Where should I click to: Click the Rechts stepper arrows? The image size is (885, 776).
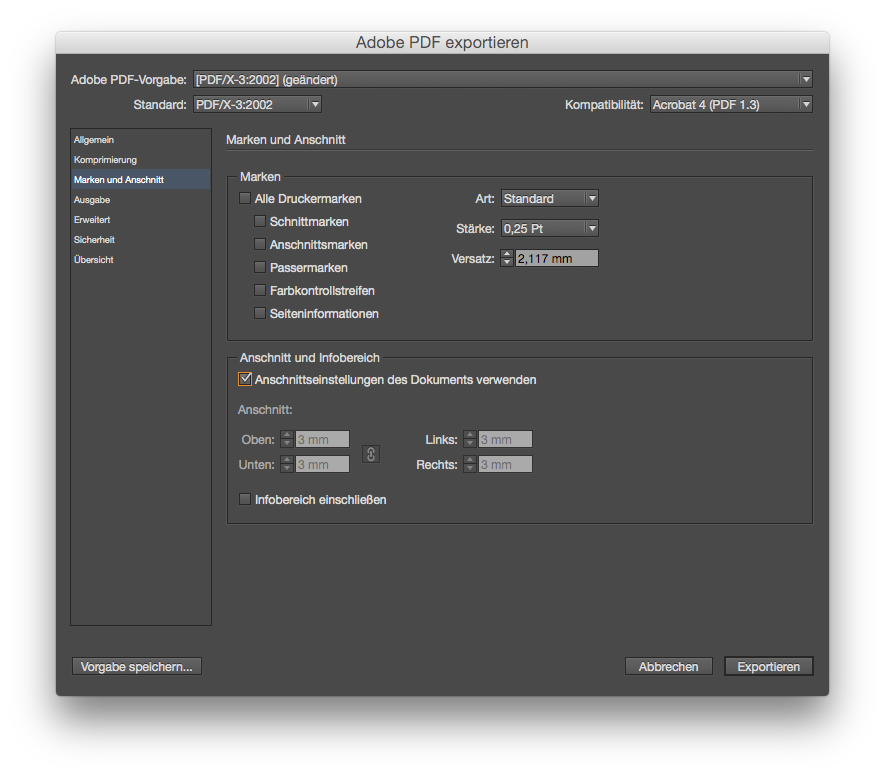click(x=470, y=464)
